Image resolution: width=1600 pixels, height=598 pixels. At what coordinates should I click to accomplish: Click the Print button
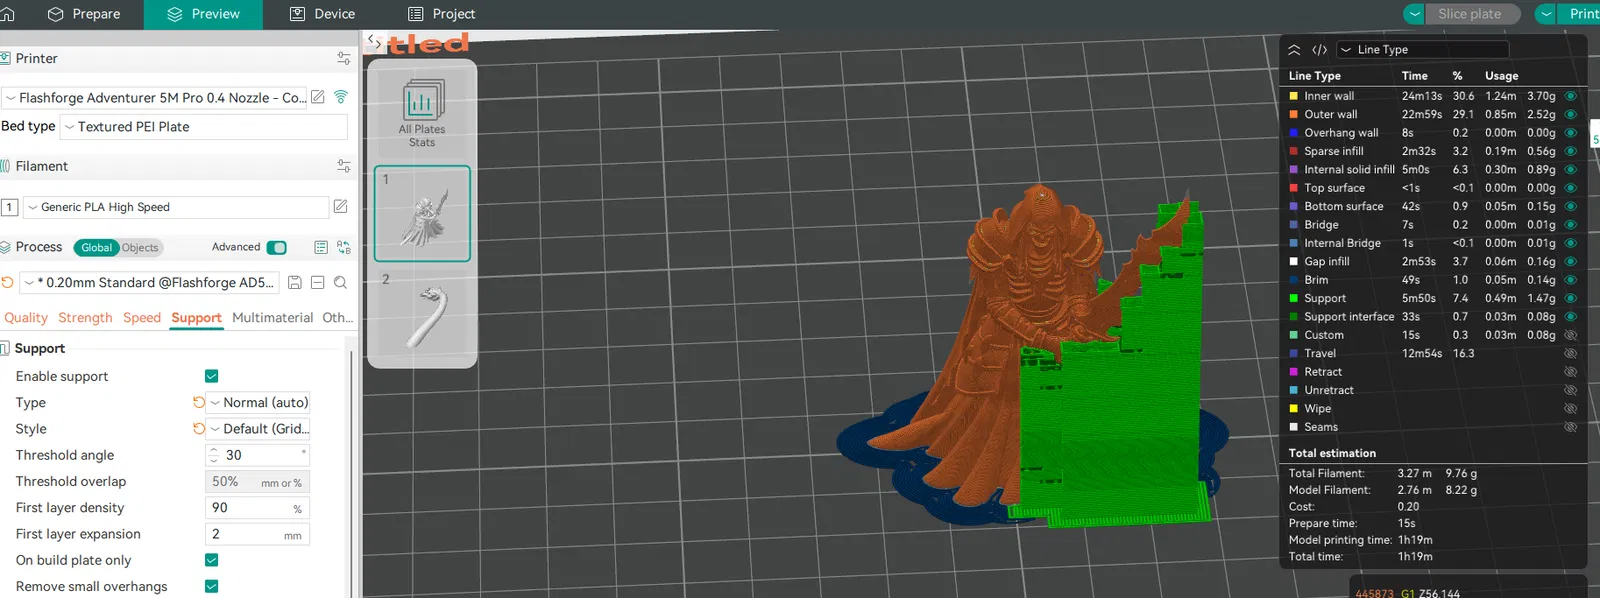coord(1580,14)
